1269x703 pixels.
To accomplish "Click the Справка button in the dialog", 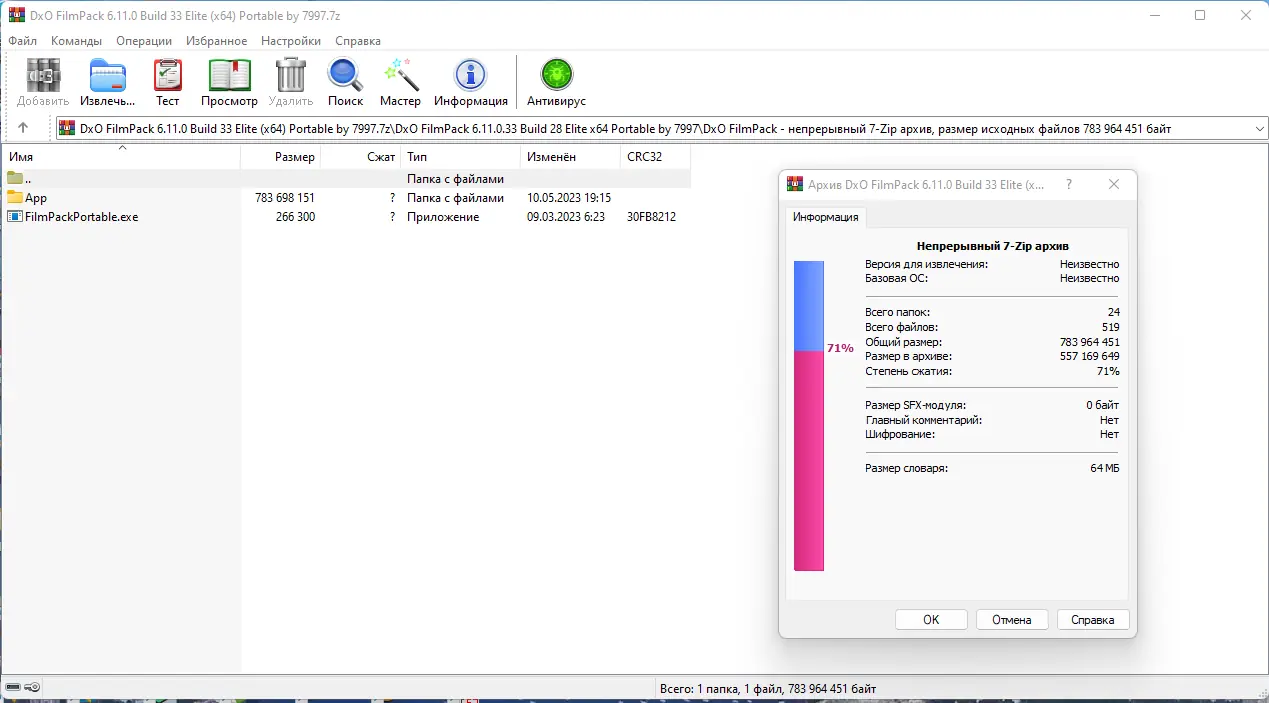I will tap(1093, 620).
